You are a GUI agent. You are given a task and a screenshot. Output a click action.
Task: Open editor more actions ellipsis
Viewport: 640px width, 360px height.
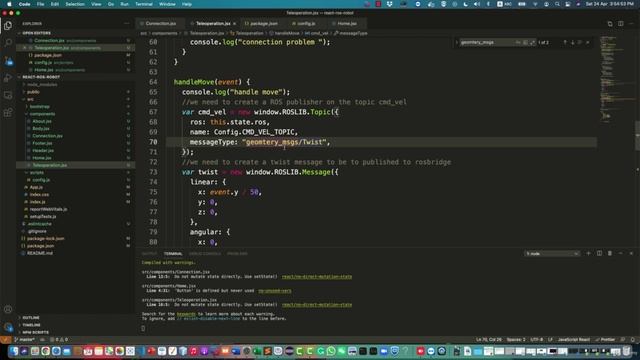[x=631, y=24]
